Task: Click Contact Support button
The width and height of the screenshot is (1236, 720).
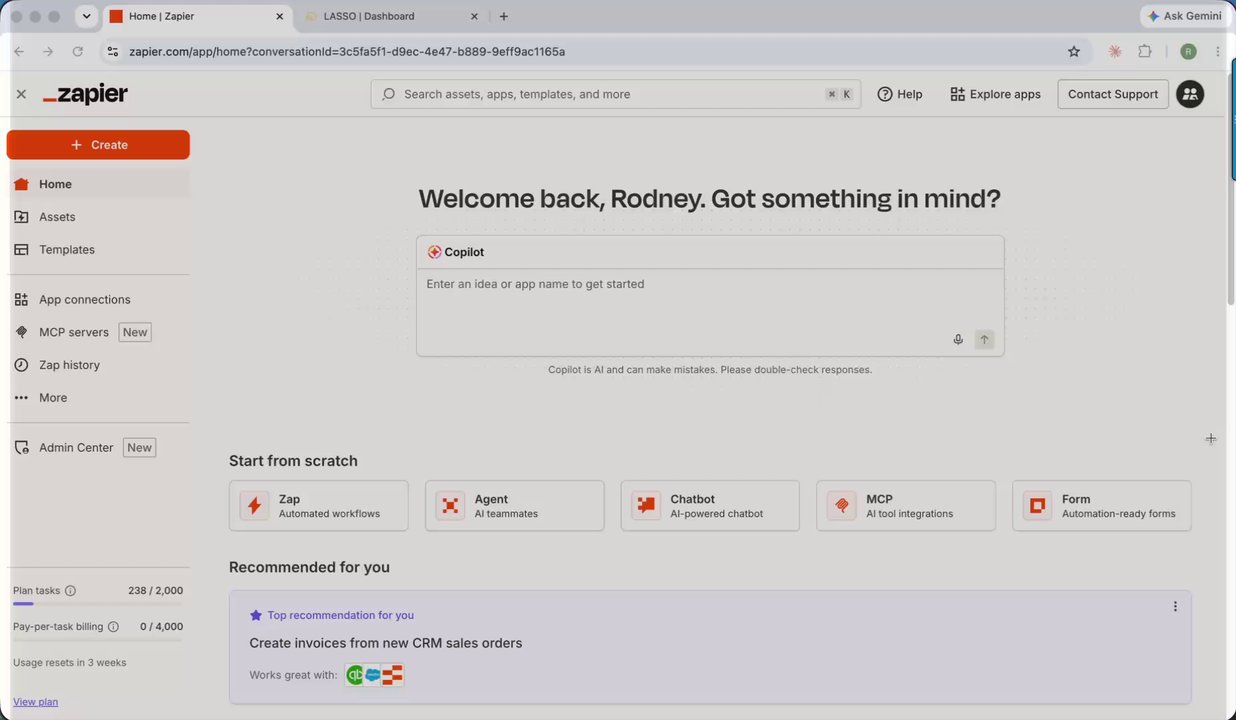Action: click(1113, 94)
